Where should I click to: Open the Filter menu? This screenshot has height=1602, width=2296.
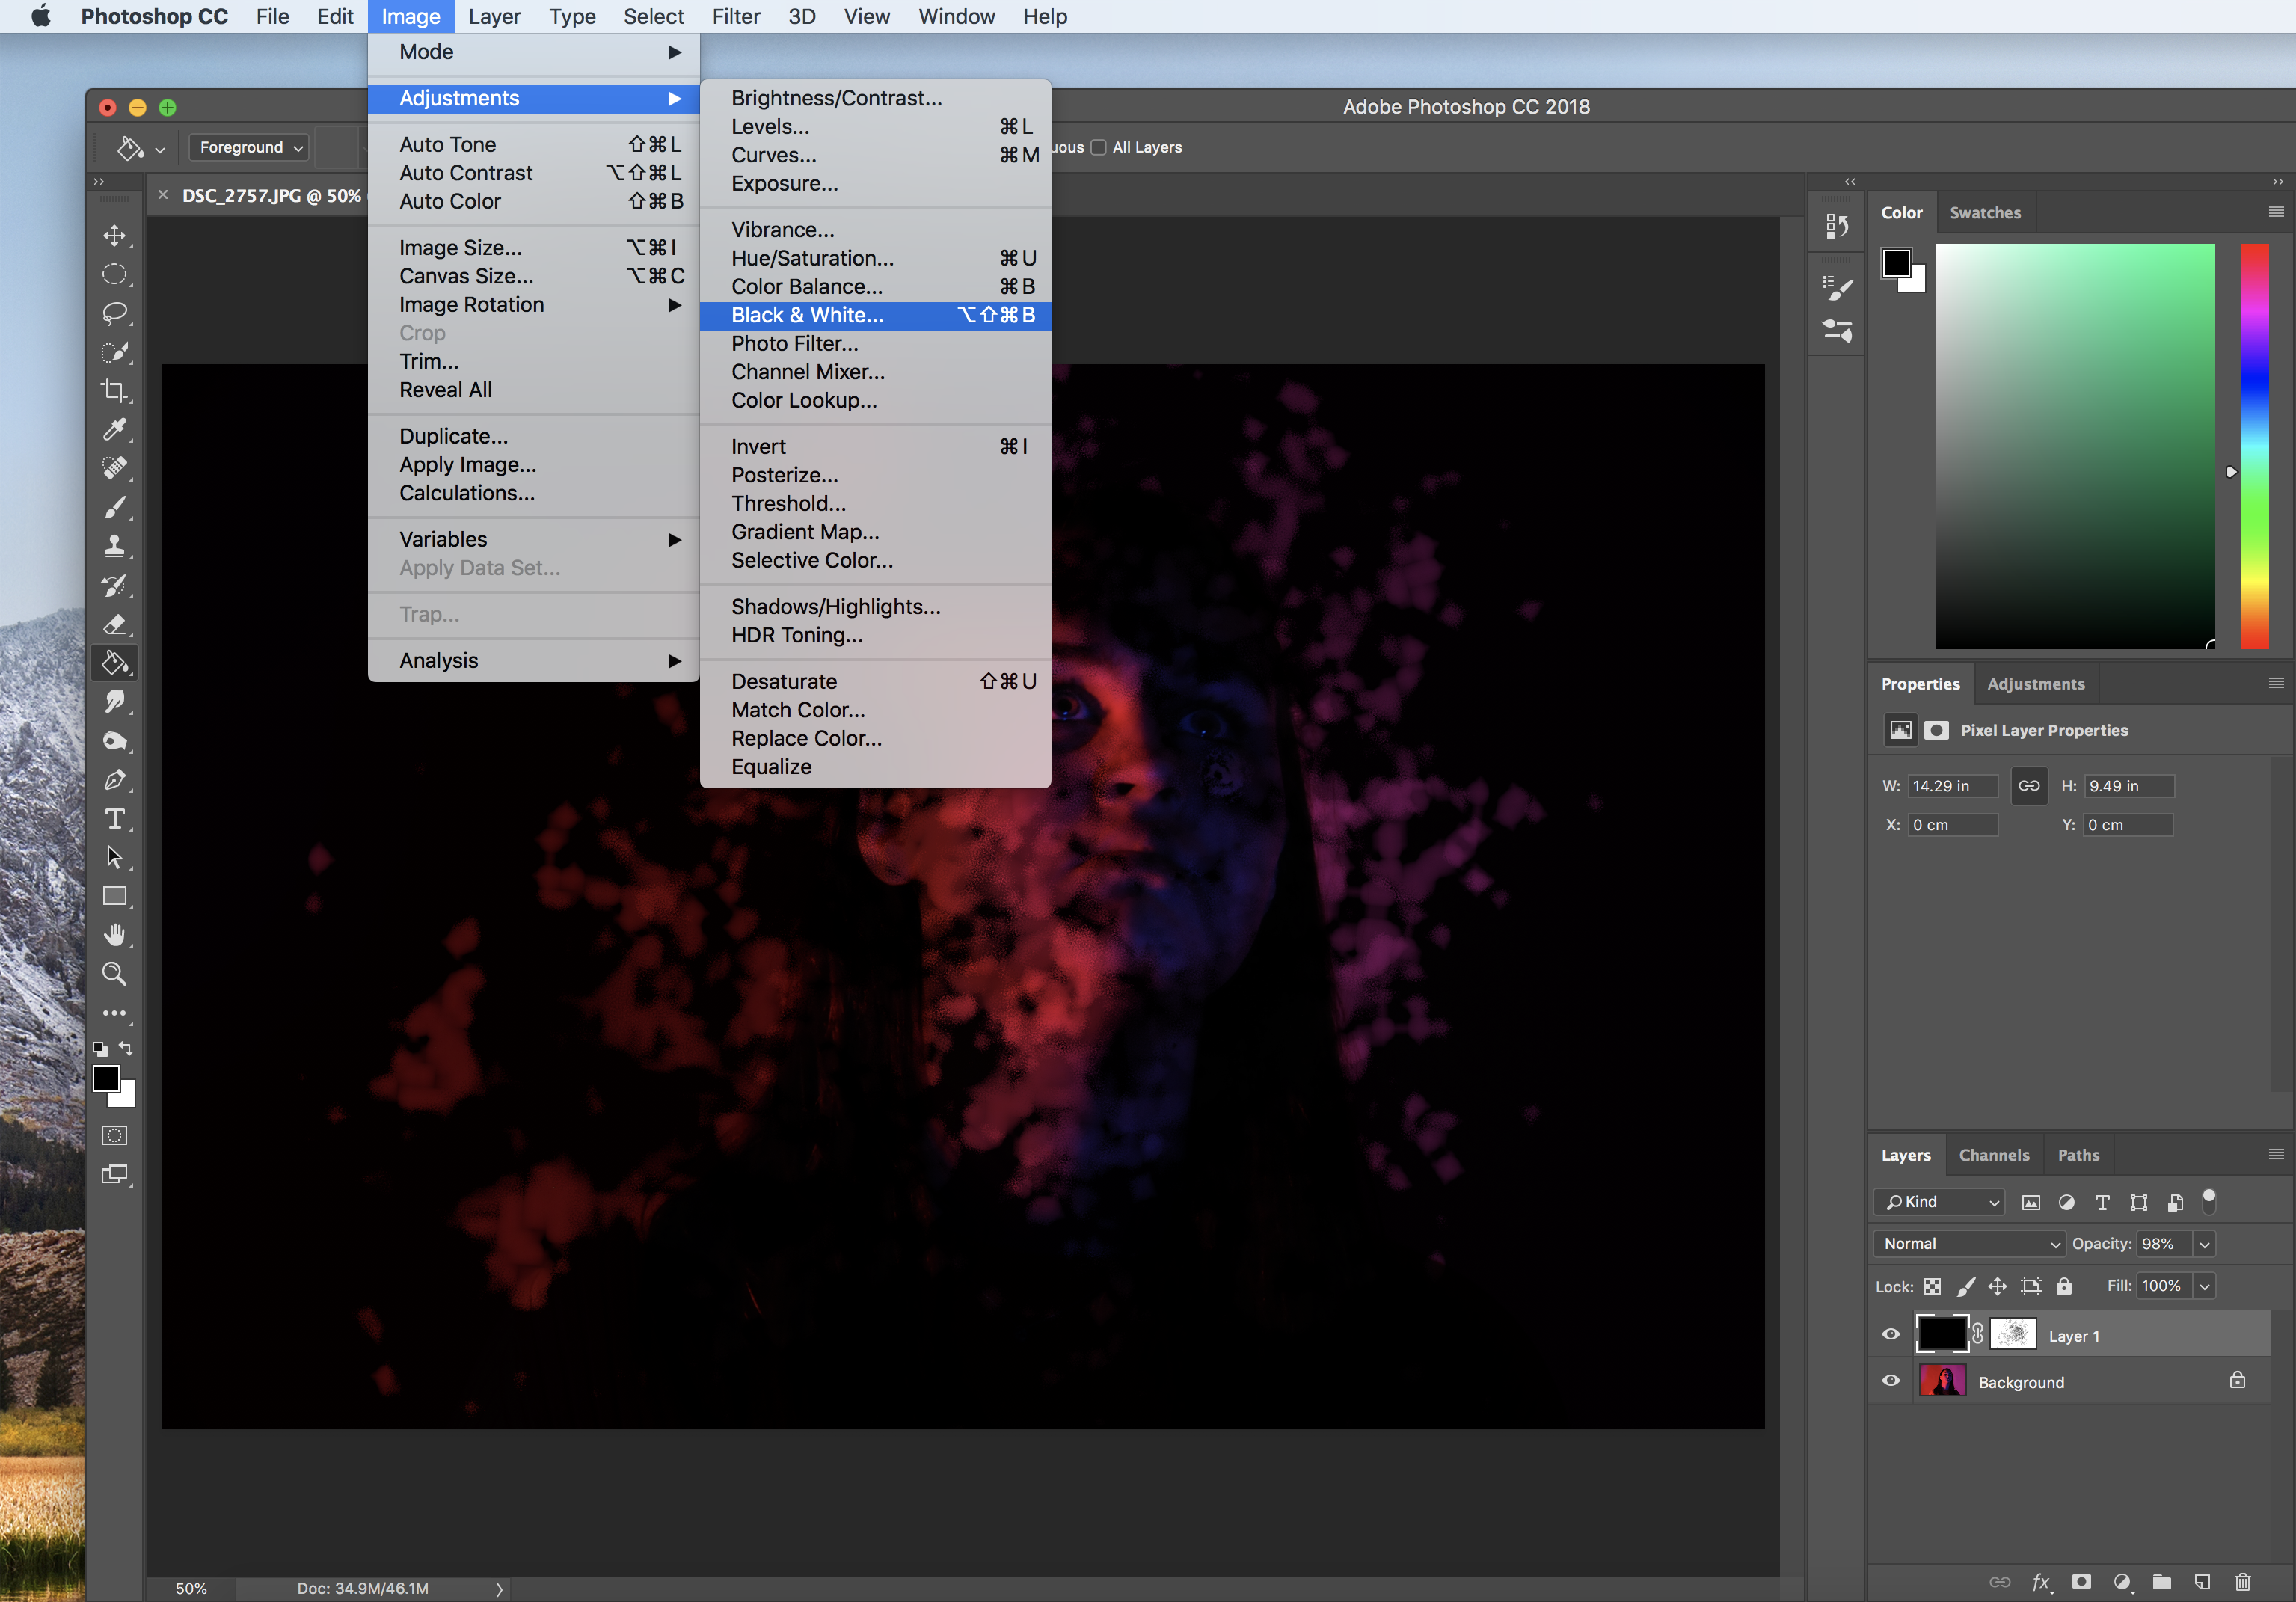[x=735, y=17]
